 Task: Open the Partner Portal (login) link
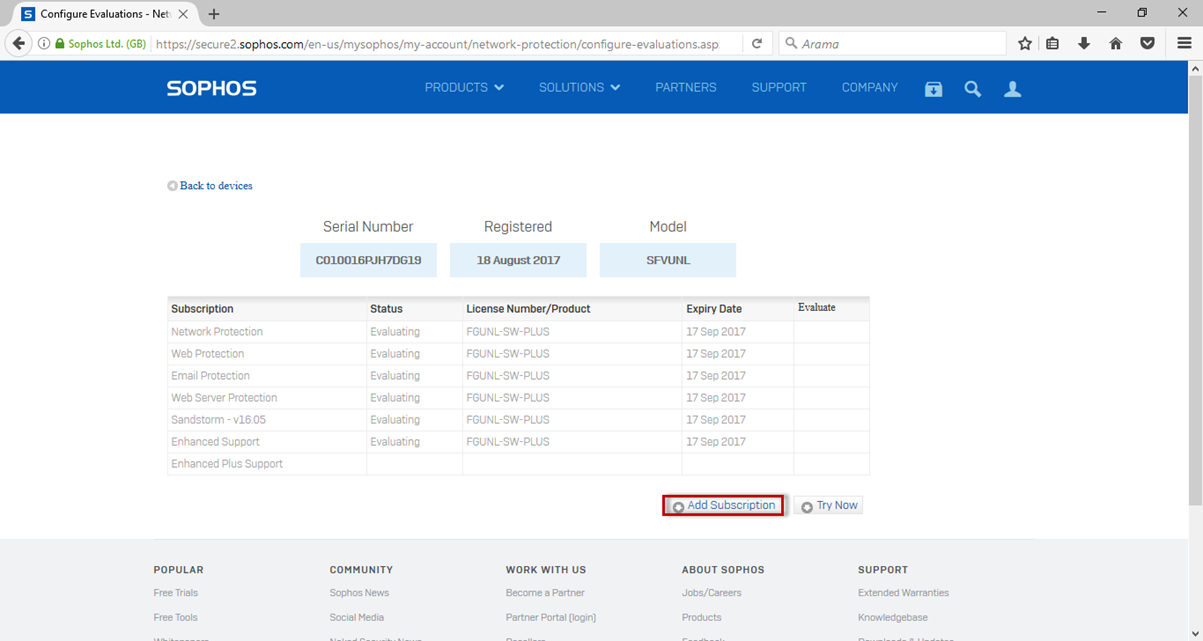point(551,618)
